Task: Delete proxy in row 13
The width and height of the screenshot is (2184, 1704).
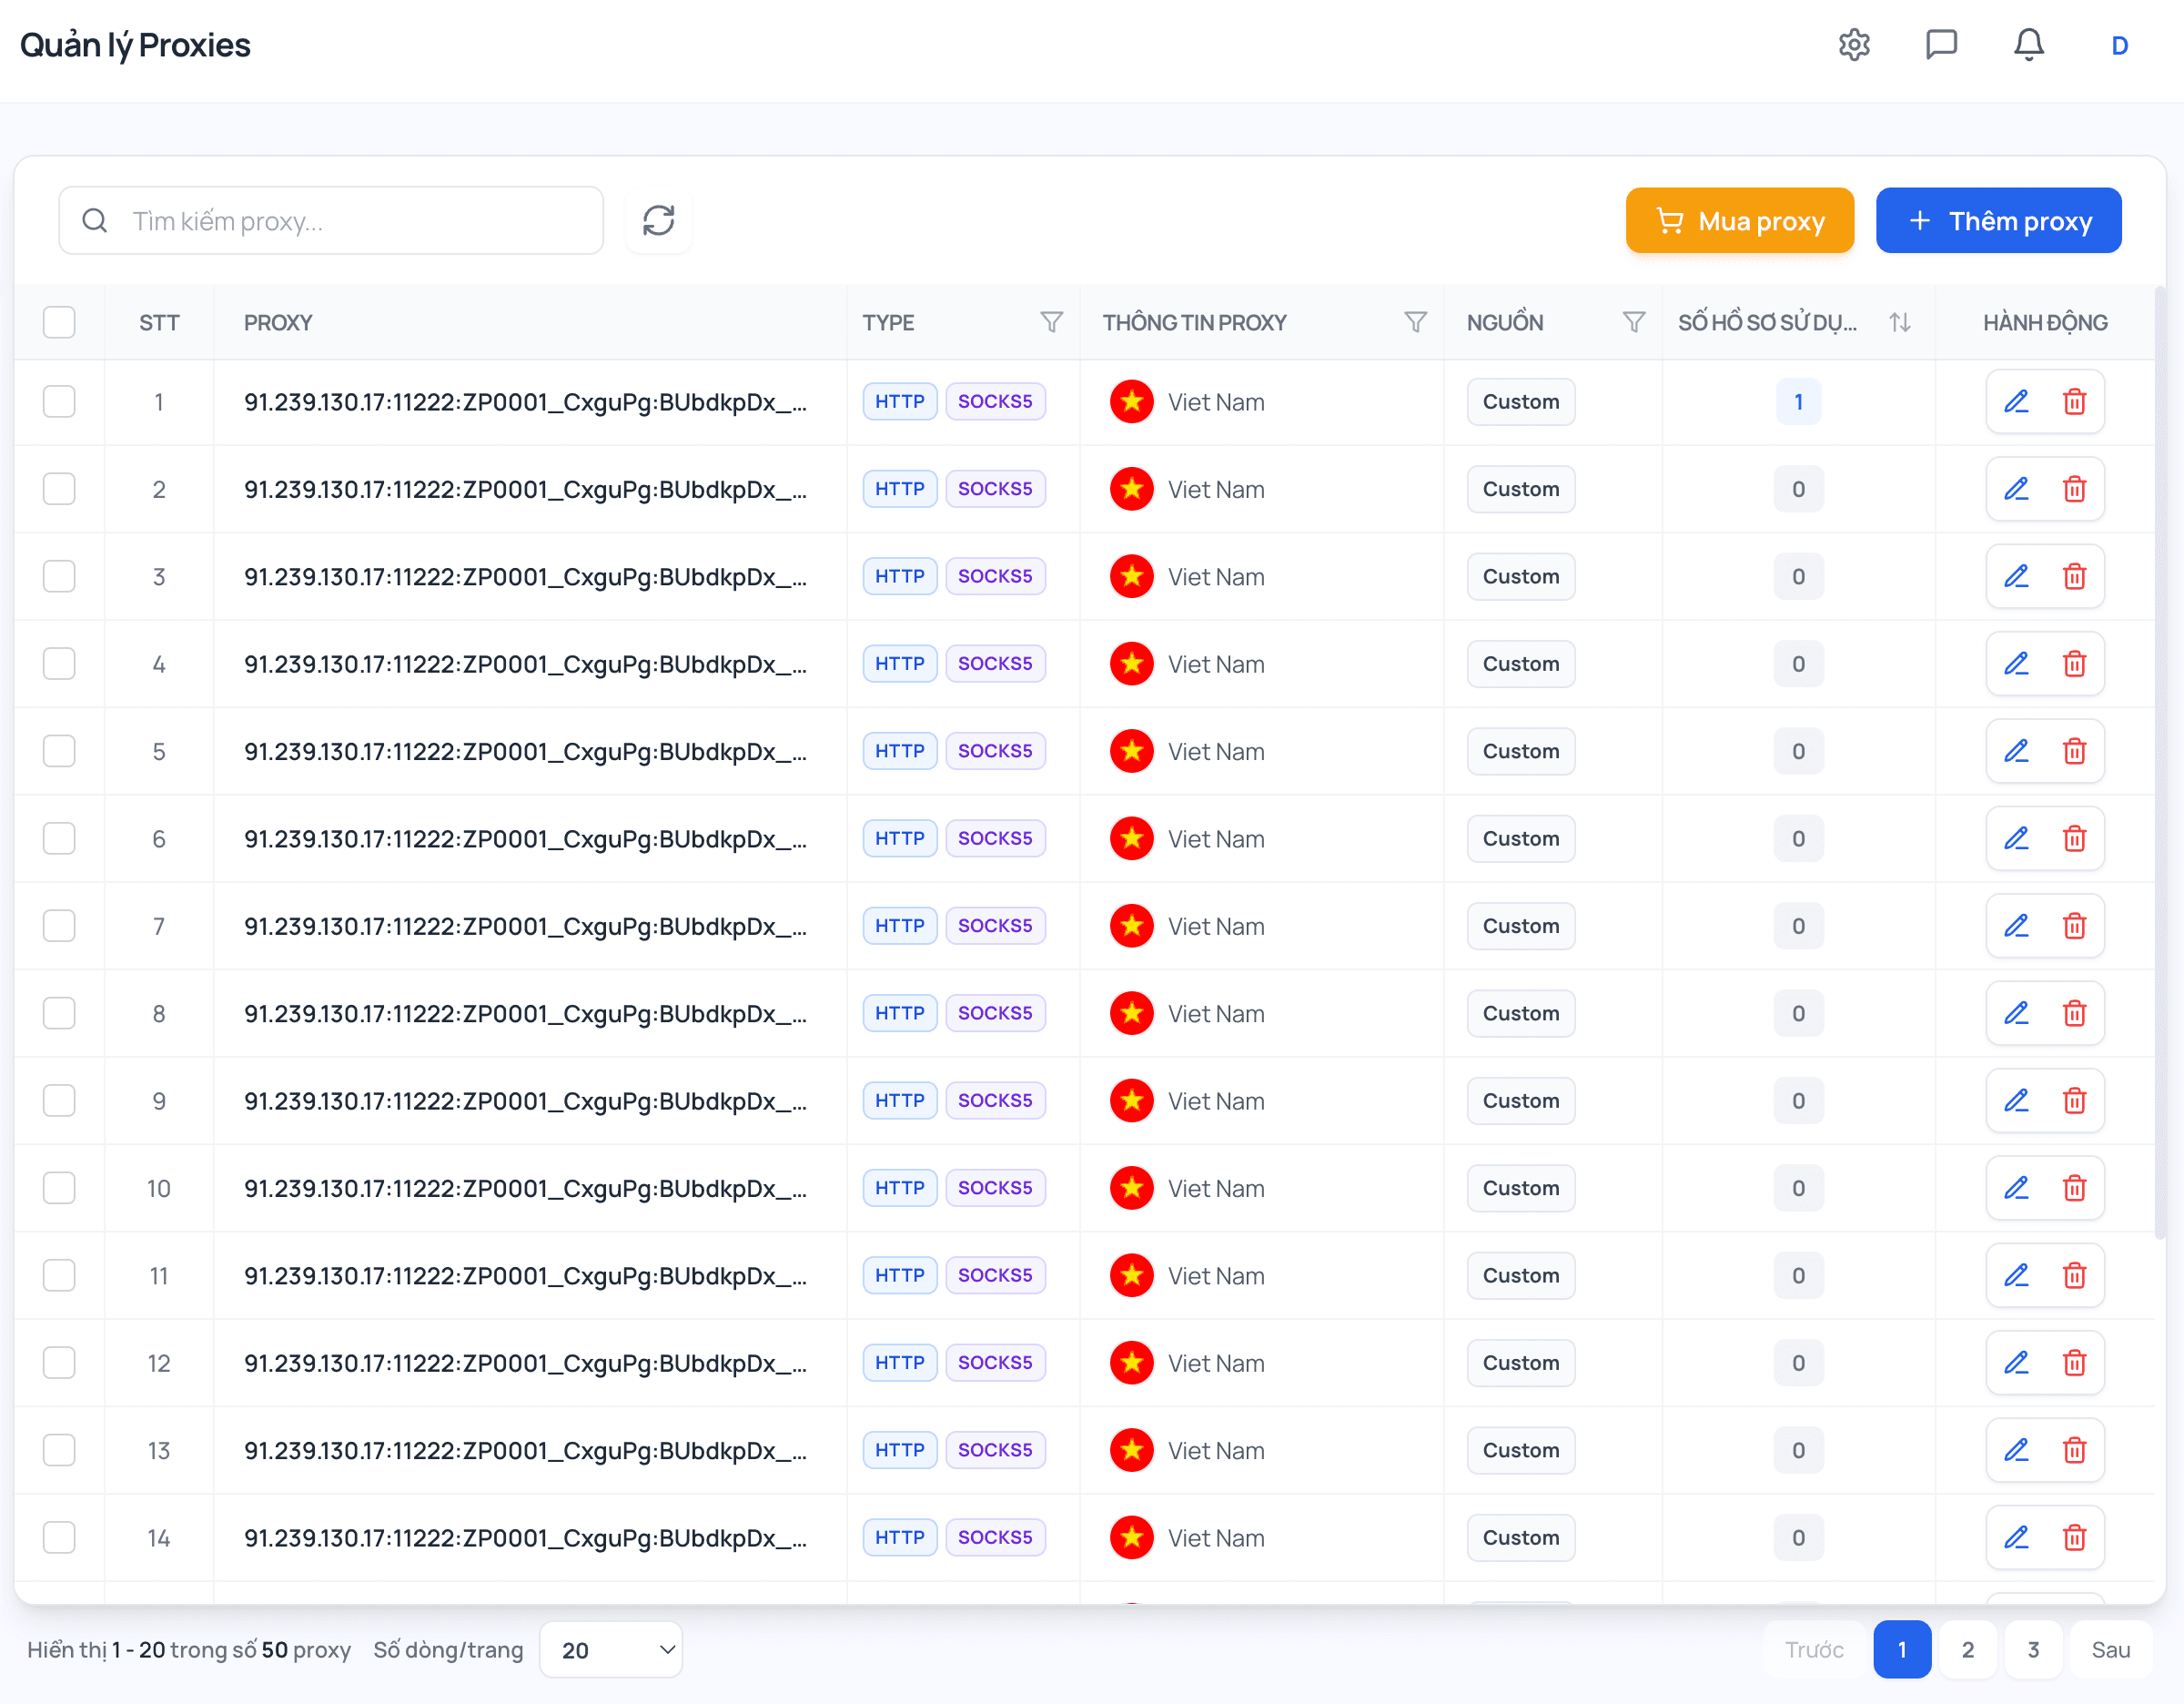Action: [2074, 1450]
